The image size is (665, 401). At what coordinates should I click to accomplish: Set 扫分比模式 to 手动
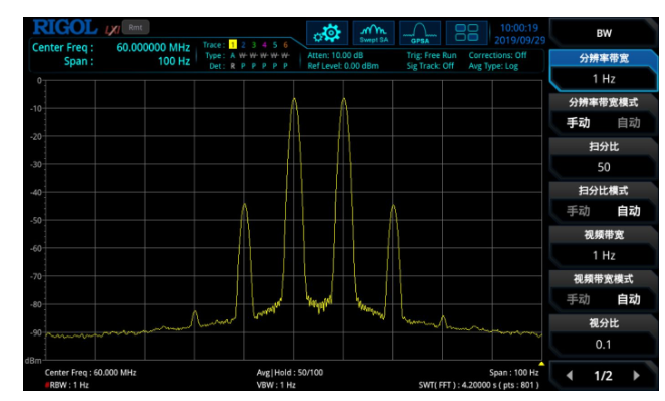pyautogui.click(x=578, y=211)
